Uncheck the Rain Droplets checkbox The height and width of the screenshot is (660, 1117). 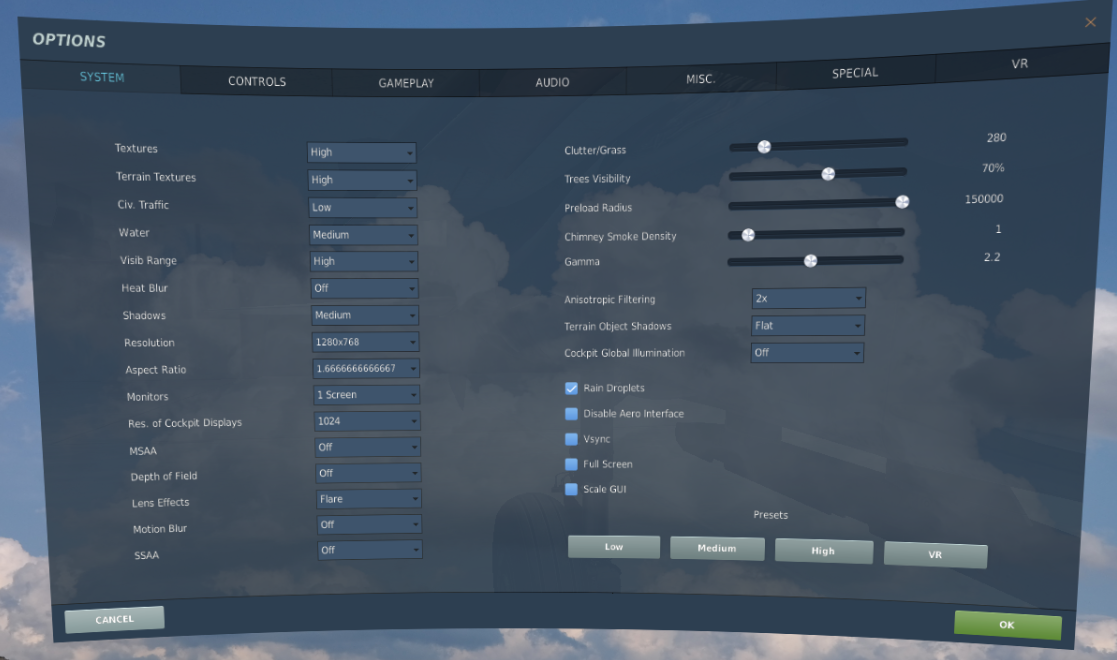(x=571, y=388)
